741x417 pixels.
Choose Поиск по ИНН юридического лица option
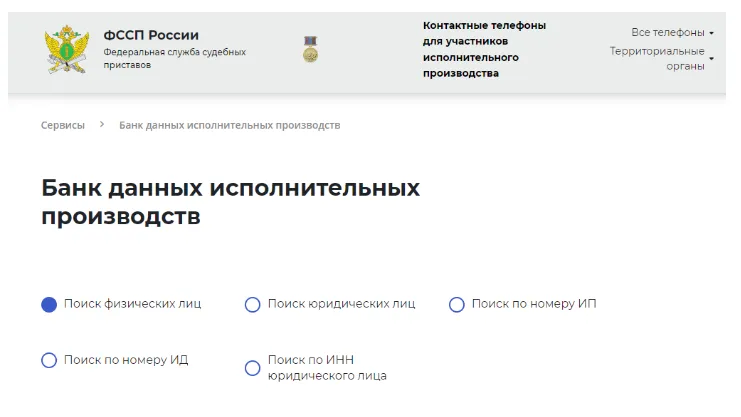click(252, 368)
